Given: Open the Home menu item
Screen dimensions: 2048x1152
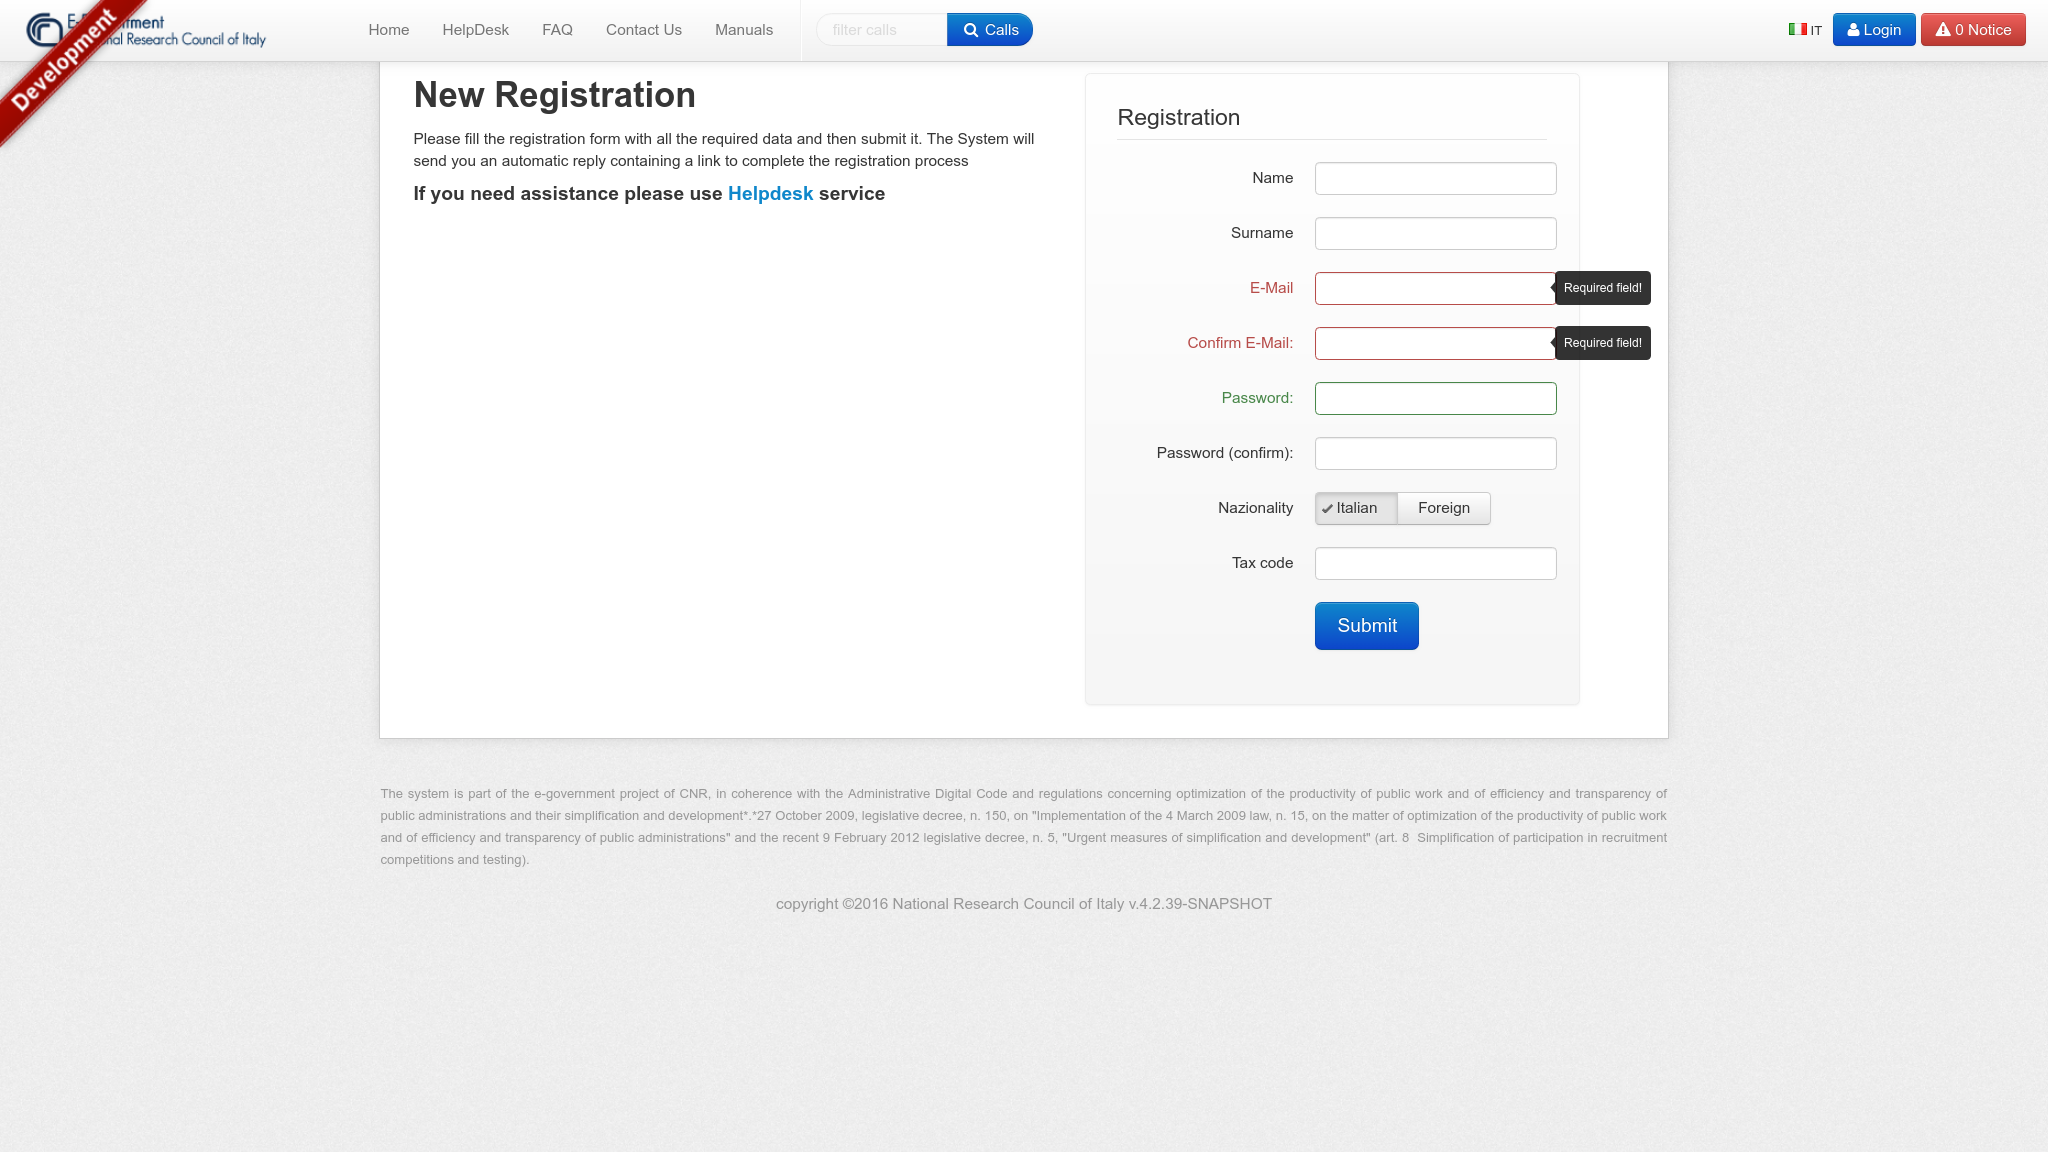Looking at the screenshot, I should pos(388,30).
